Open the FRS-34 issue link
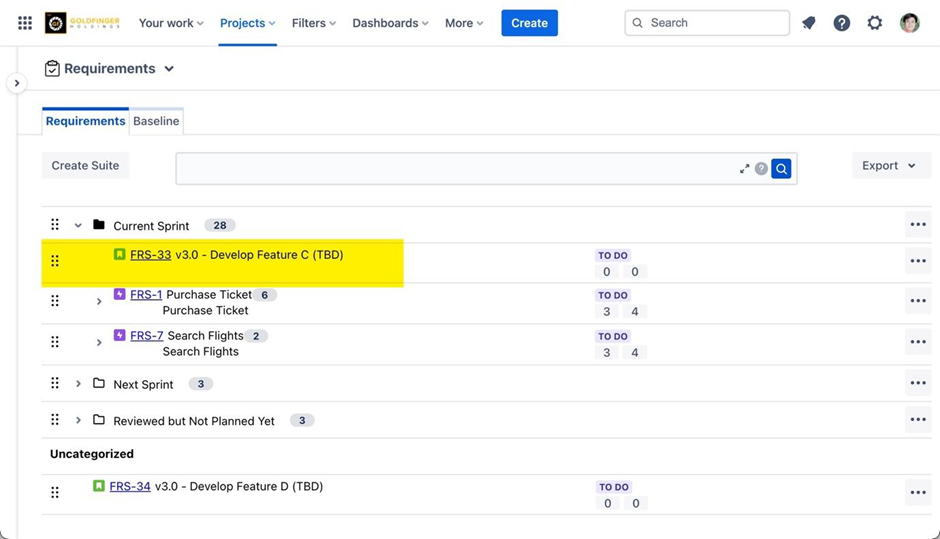The image size is (940, 539). click(x=130, y=487)
